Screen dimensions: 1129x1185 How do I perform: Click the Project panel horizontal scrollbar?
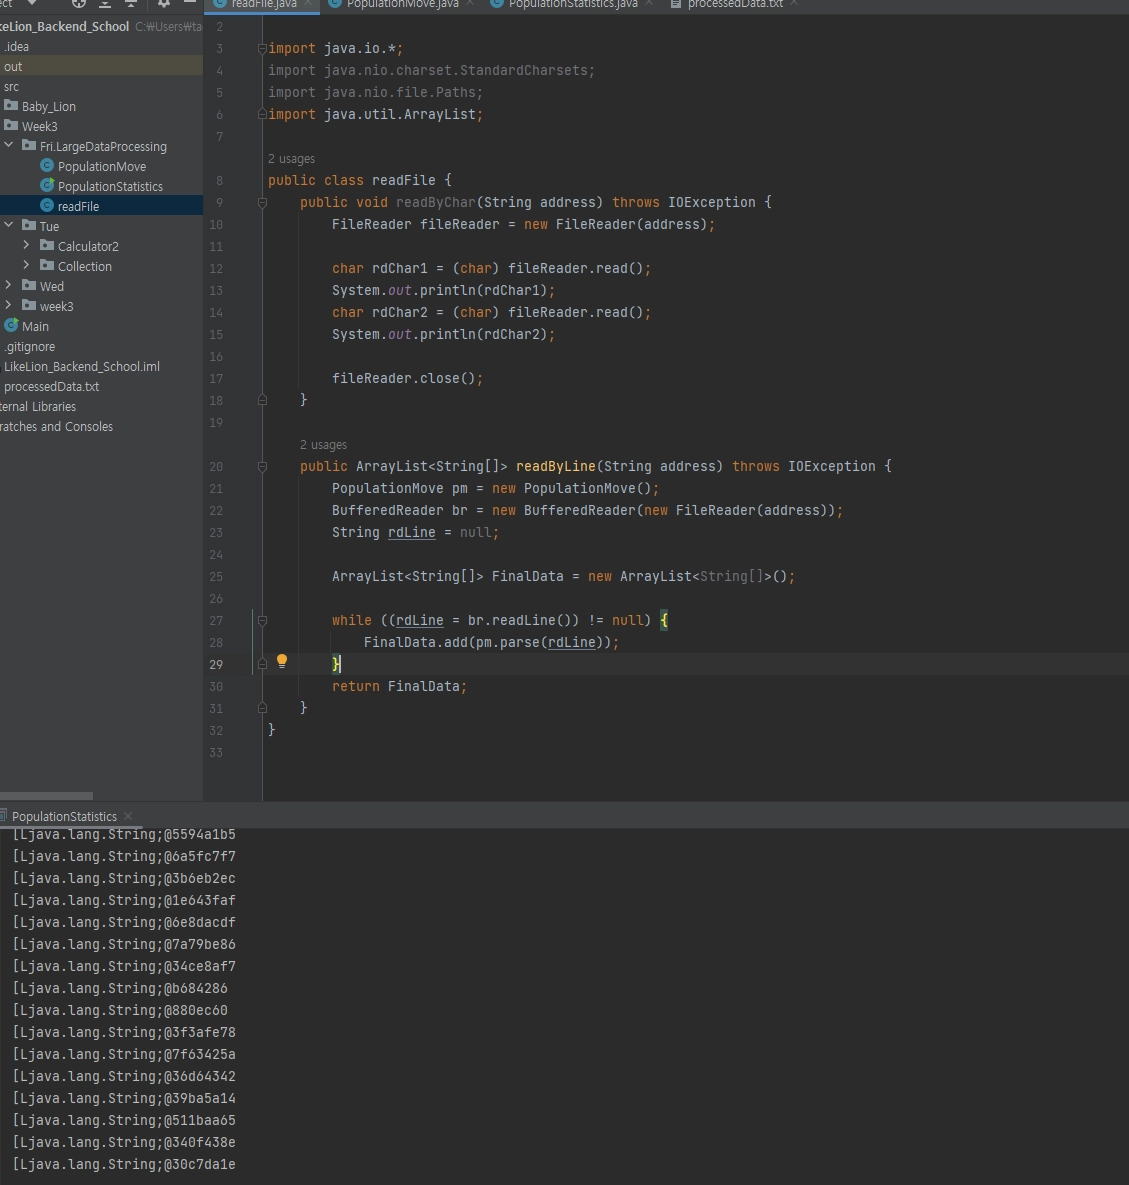tap(46, 796)
